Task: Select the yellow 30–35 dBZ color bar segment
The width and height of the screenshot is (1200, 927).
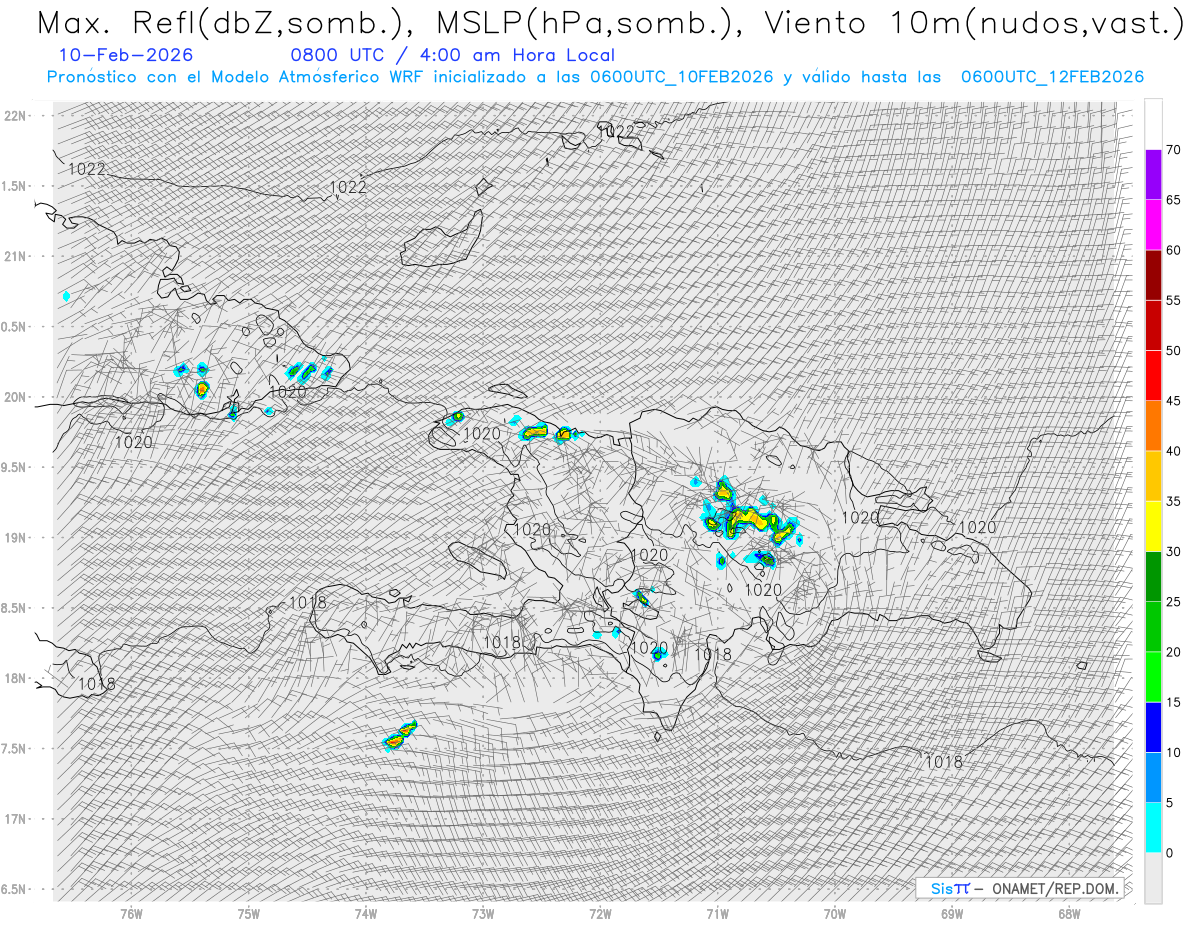Action: coord(1153,526)
